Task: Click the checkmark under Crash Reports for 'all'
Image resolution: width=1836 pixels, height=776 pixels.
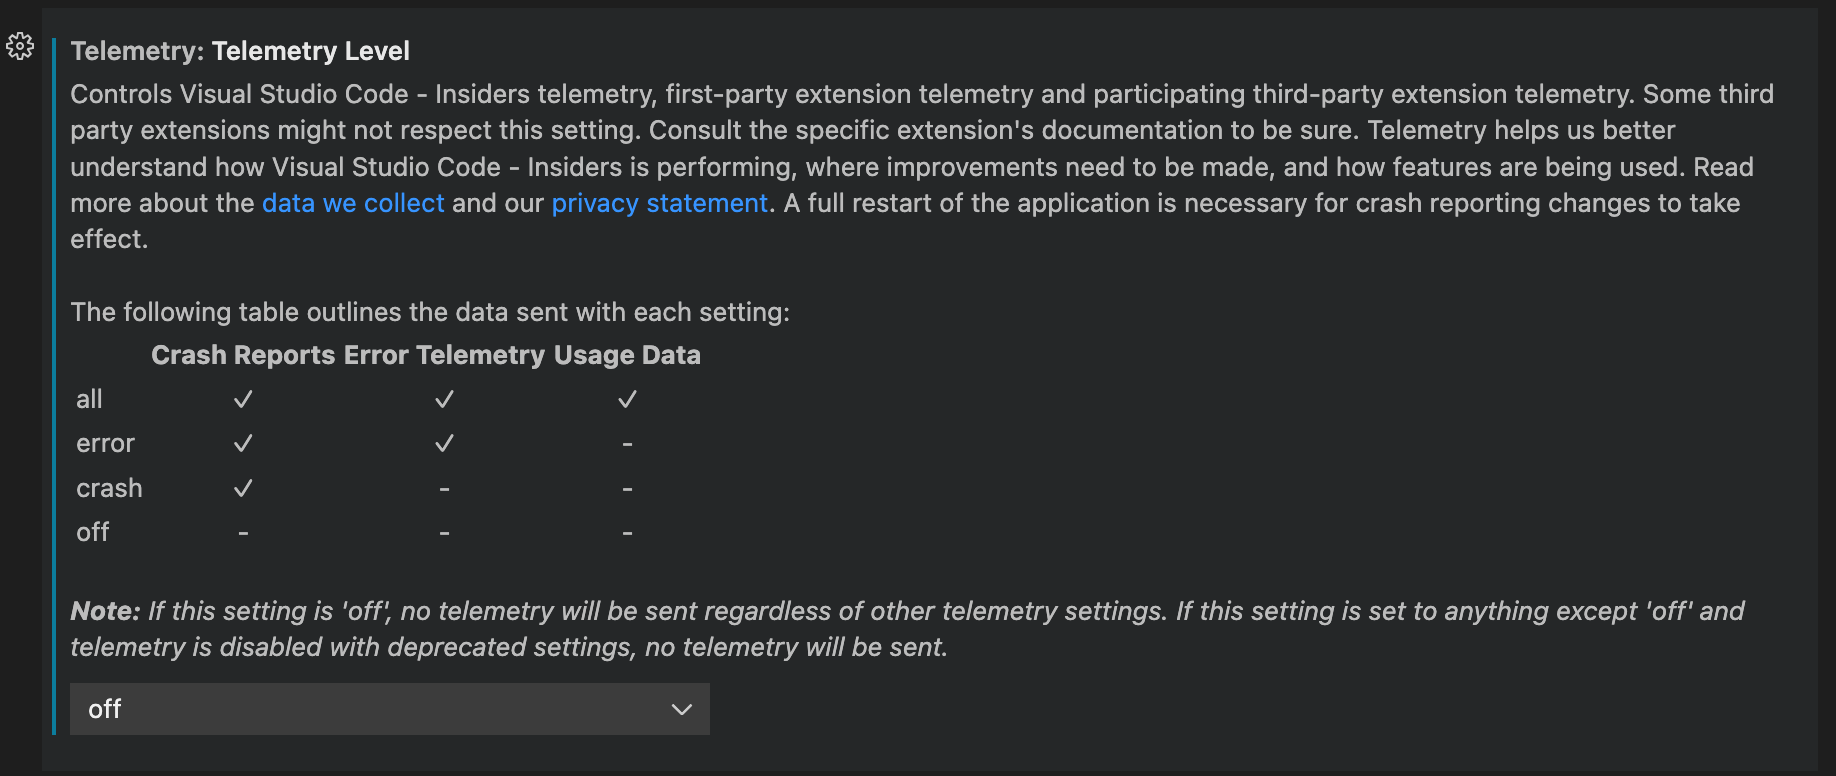Action: (242, 398)
